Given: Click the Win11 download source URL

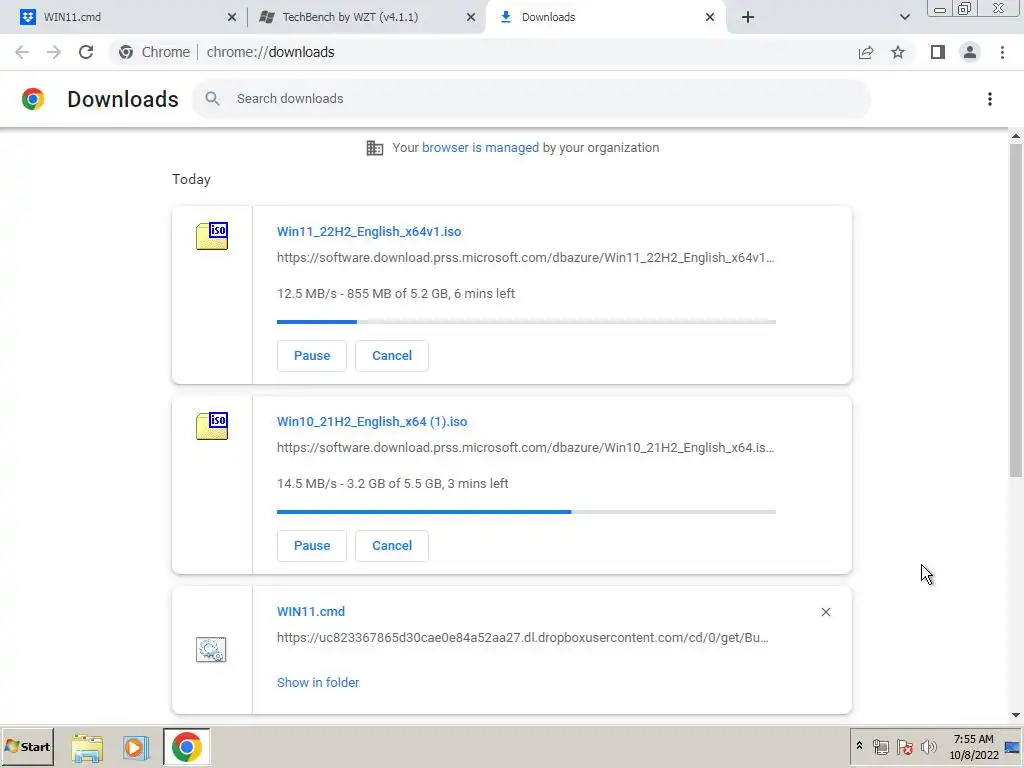Looking at the screenshot, I should click(526, 258).
